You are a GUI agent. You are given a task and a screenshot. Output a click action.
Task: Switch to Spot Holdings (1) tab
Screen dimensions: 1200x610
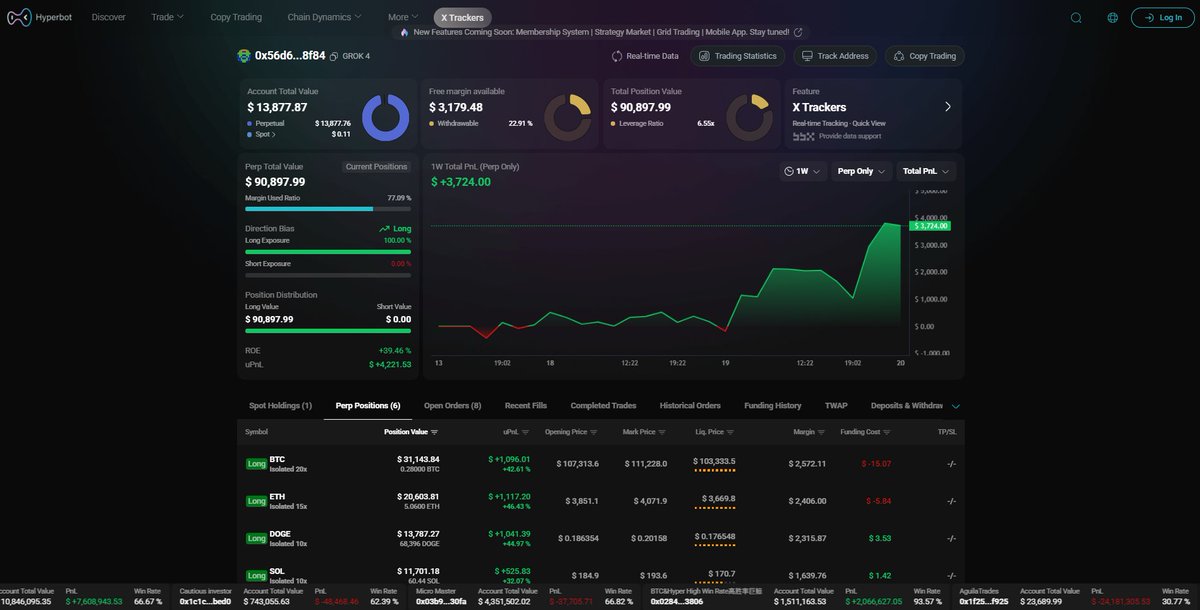280,406
